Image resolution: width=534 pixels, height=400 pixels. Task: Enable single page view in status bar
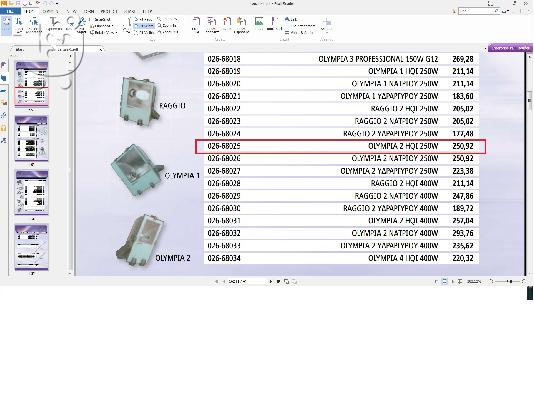(436, 282)
